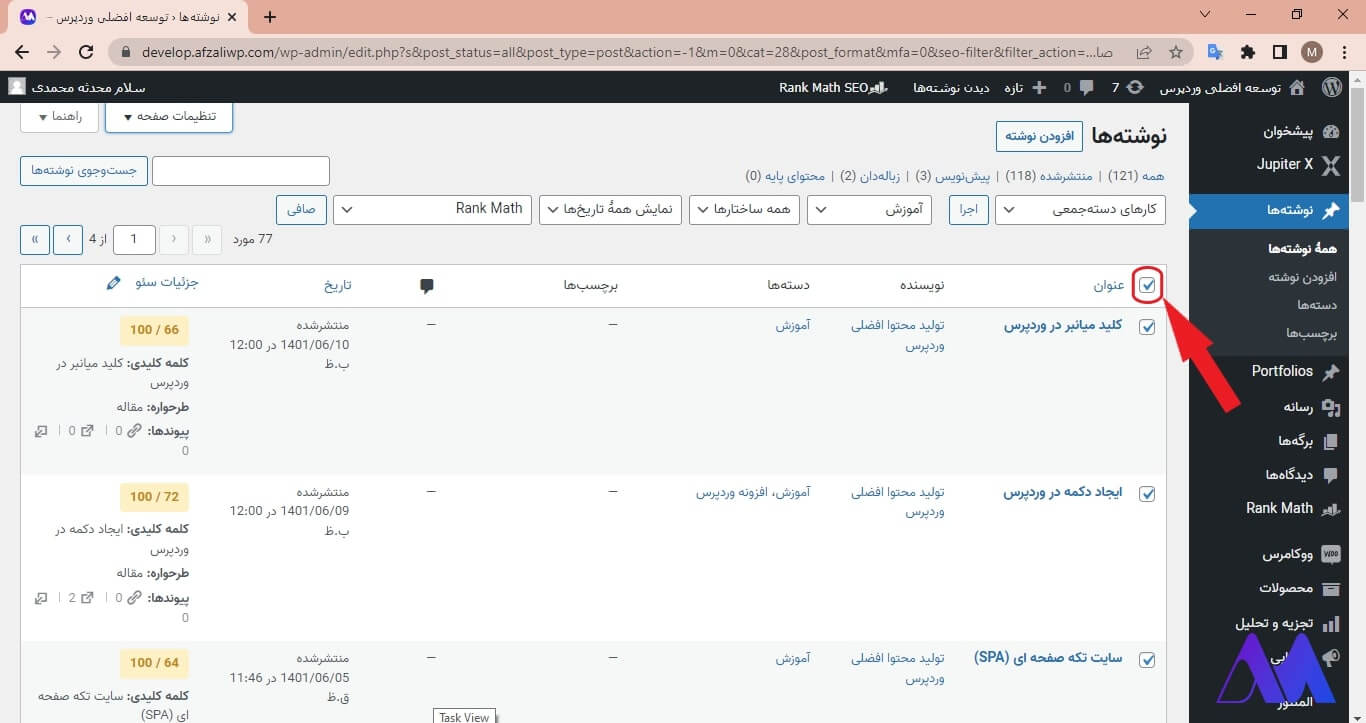Click the WordPress logo in admin bar
This screenshot has height=723, width=1366.
pos(1332,88)
